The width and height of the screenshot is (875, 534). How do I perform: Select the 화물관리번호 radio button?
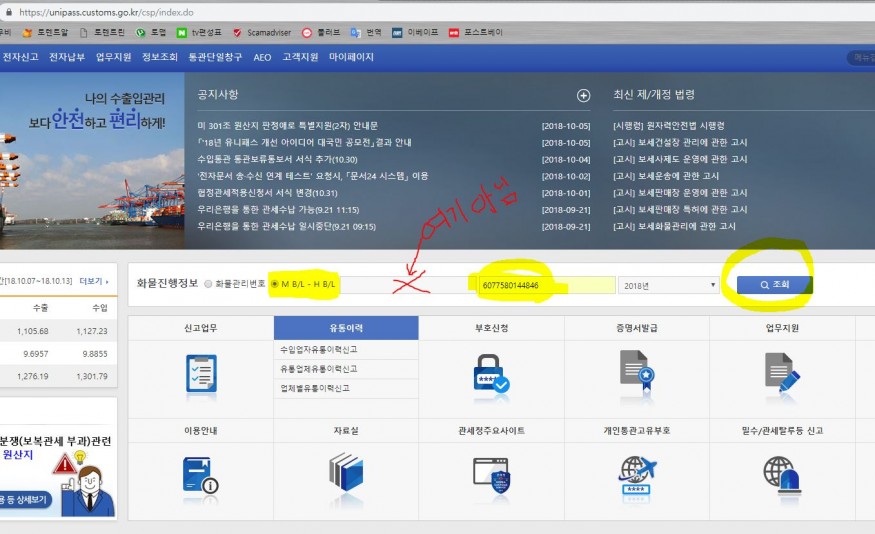tap(208, 284)
